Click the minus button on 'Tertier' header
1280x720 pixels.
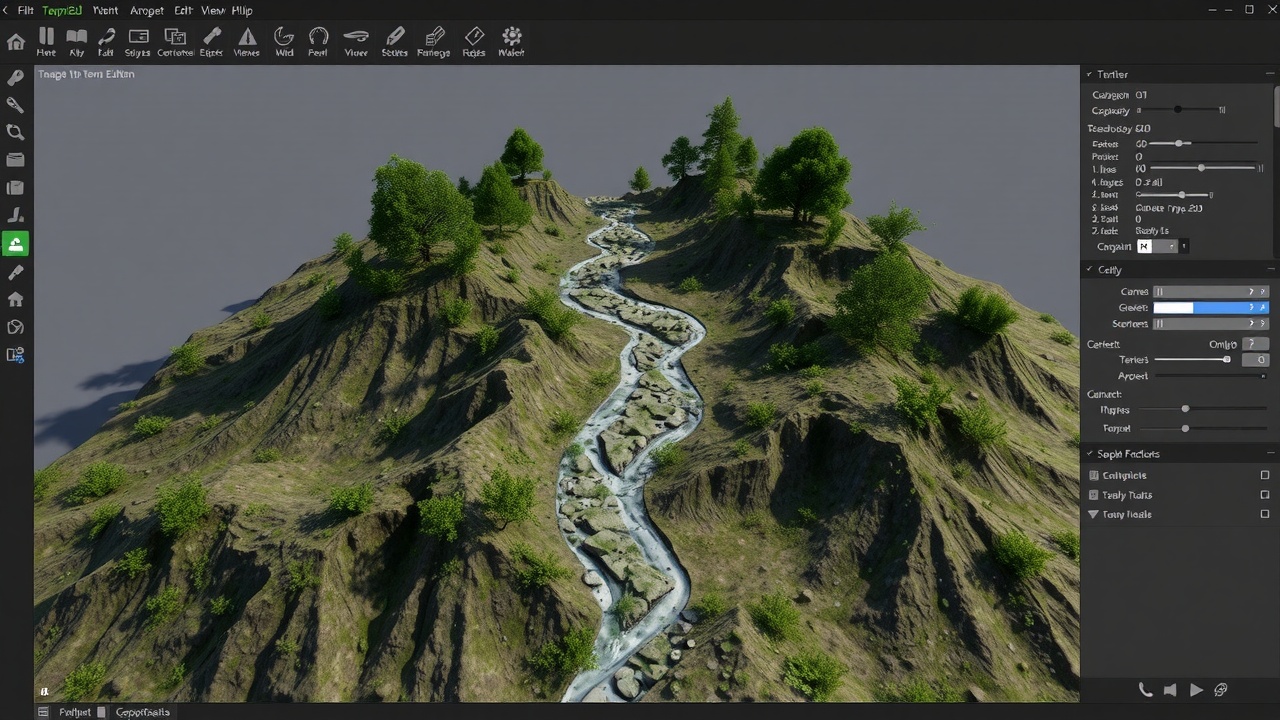1271,74
